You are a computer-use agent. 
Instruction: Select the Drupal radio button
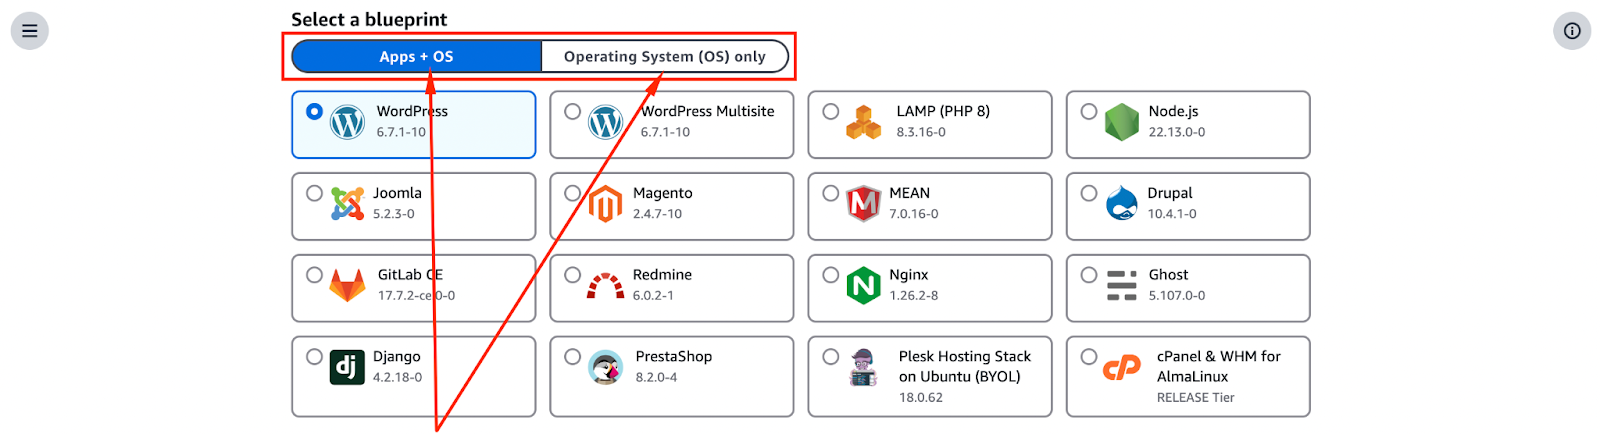click(1089, 193)
